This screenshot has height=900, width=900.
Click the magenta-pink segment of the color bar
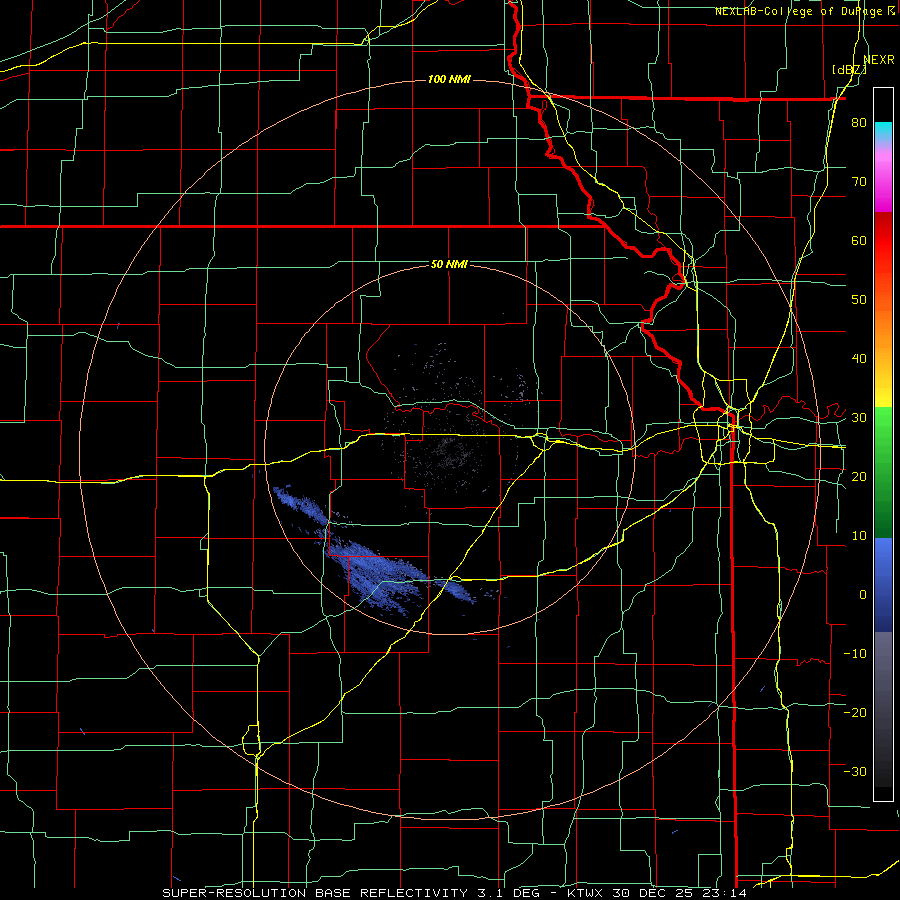click(883, 178)
